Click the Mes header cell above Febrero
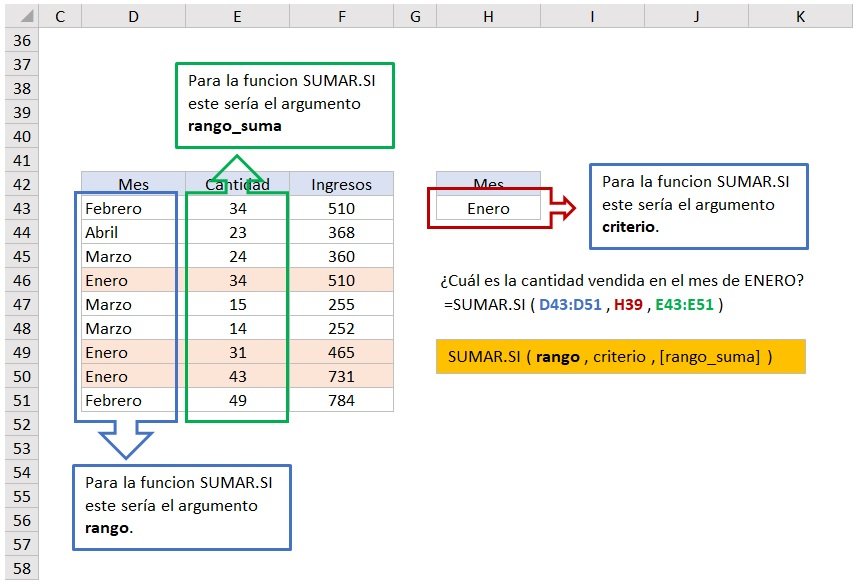 click(133, 184)
